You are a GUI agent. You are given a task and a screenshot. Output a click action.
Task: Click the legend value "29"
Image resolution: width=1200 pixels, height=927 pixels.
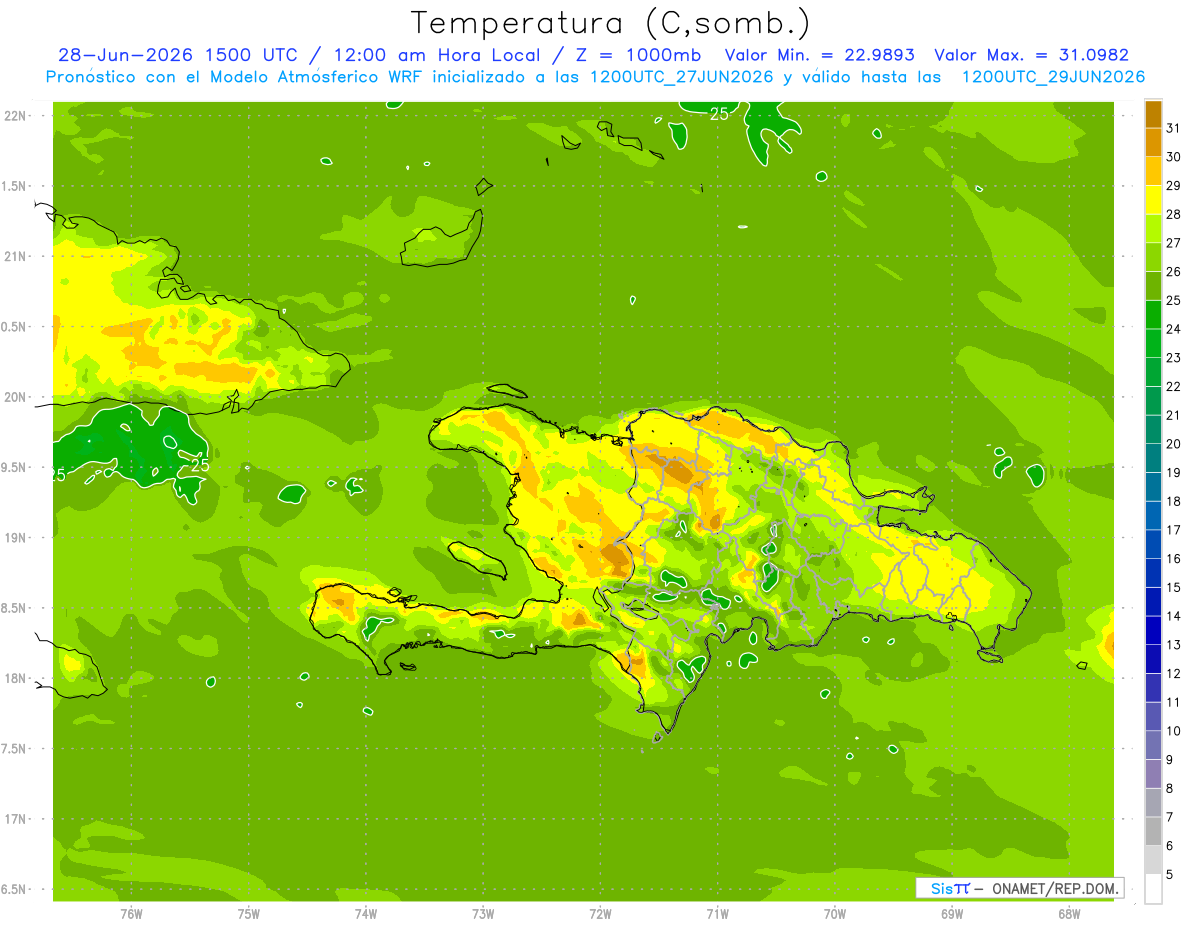1174,186
